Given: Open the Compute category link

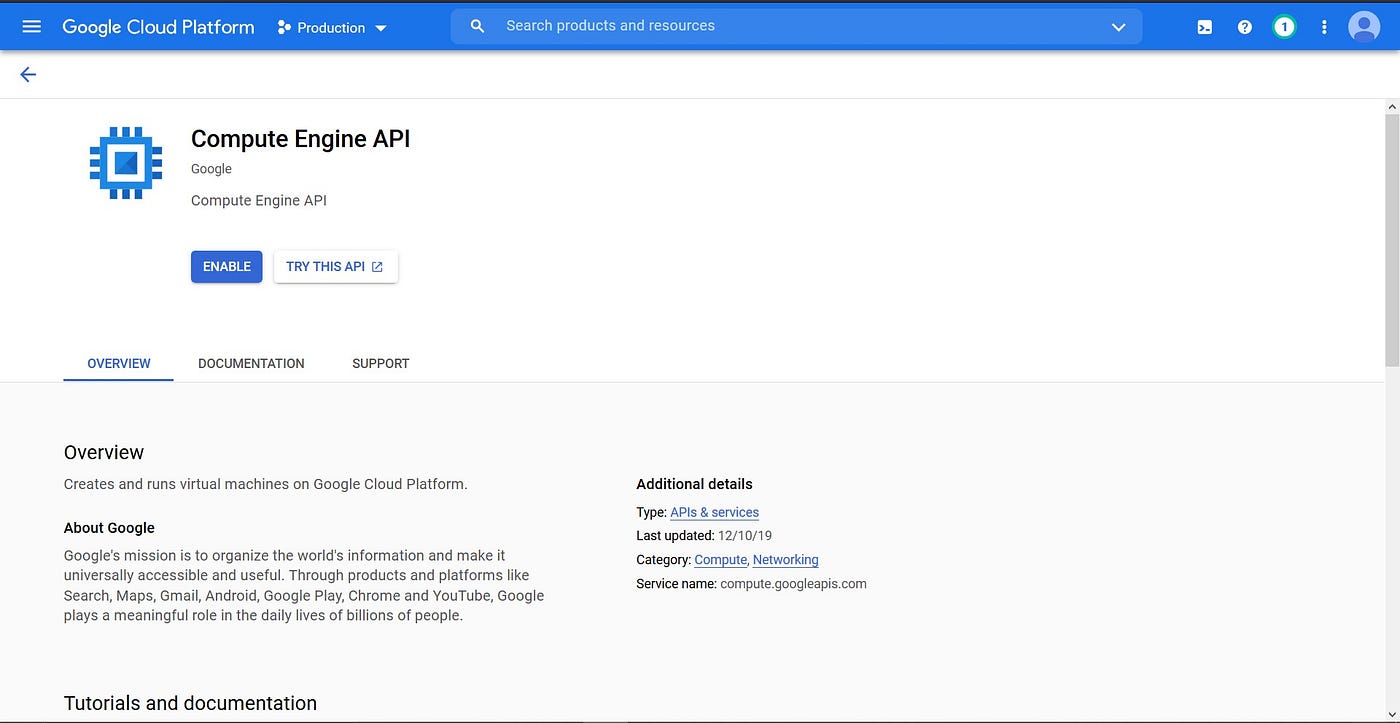Looking at the screenshot, I should click(720, 560).
